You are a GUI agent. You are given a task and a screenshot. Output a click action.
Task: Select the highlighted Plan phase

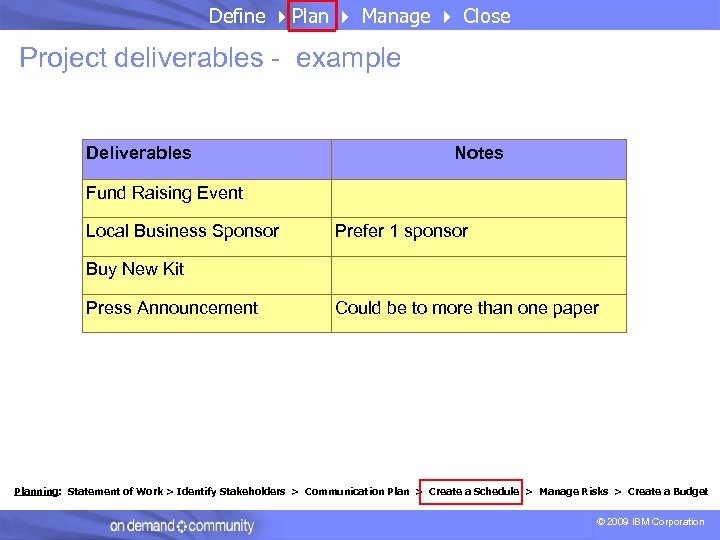(x=312, y=16)
